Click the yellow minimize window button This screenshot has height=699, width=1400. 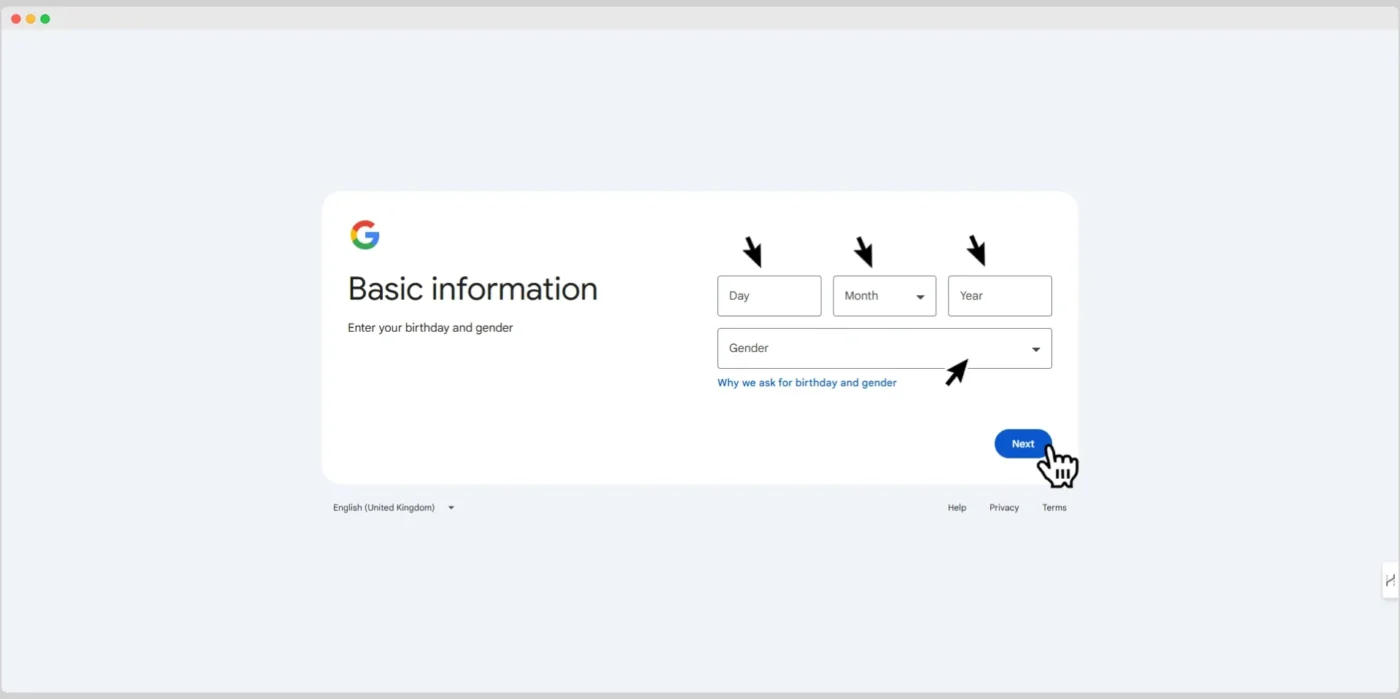click(31, 19)
